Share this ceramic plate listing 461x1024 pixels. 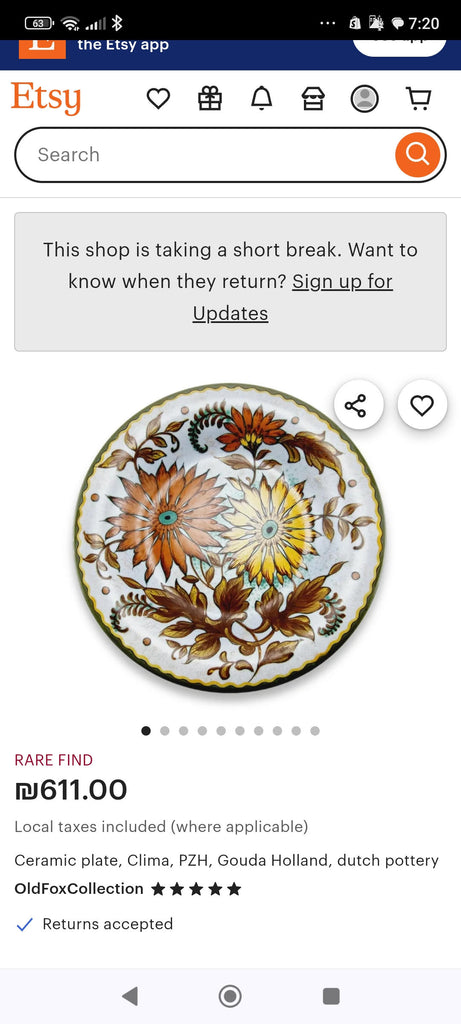coord(358,406)
